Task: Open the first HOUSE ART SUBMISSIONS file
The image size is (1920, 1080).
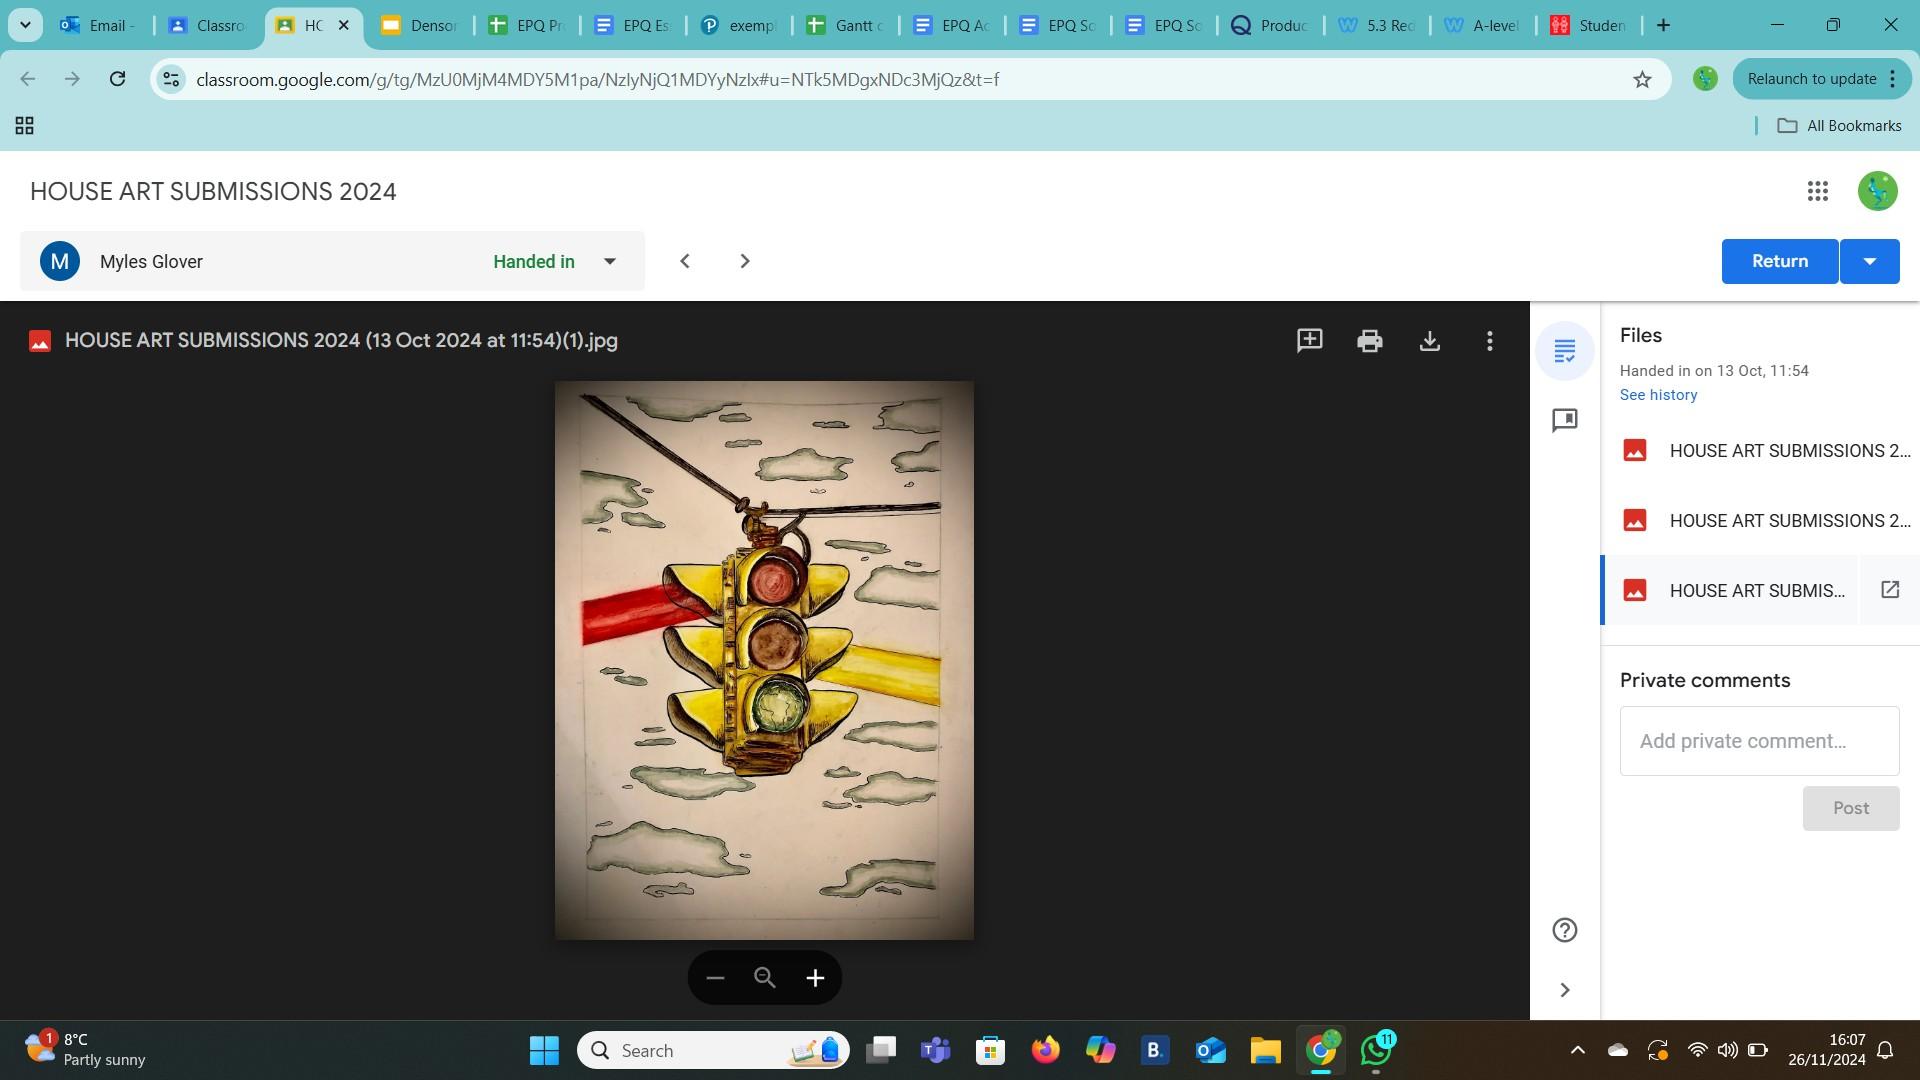Action: tap(1760, 451)
